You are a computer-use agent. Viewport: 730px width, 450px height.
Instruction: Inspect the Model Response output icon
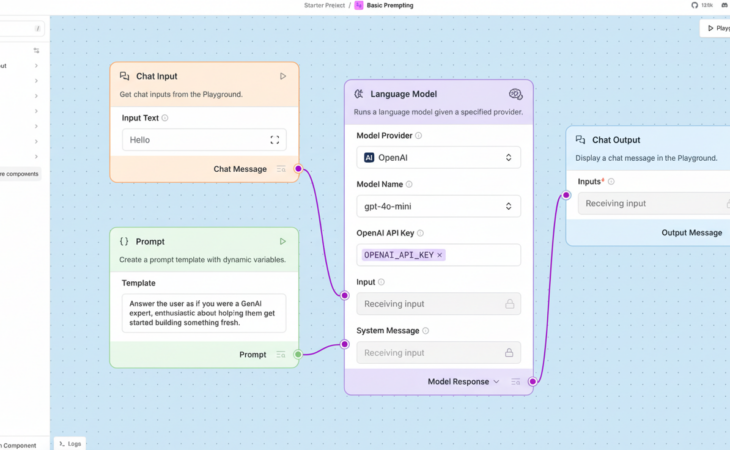point(515,381)
